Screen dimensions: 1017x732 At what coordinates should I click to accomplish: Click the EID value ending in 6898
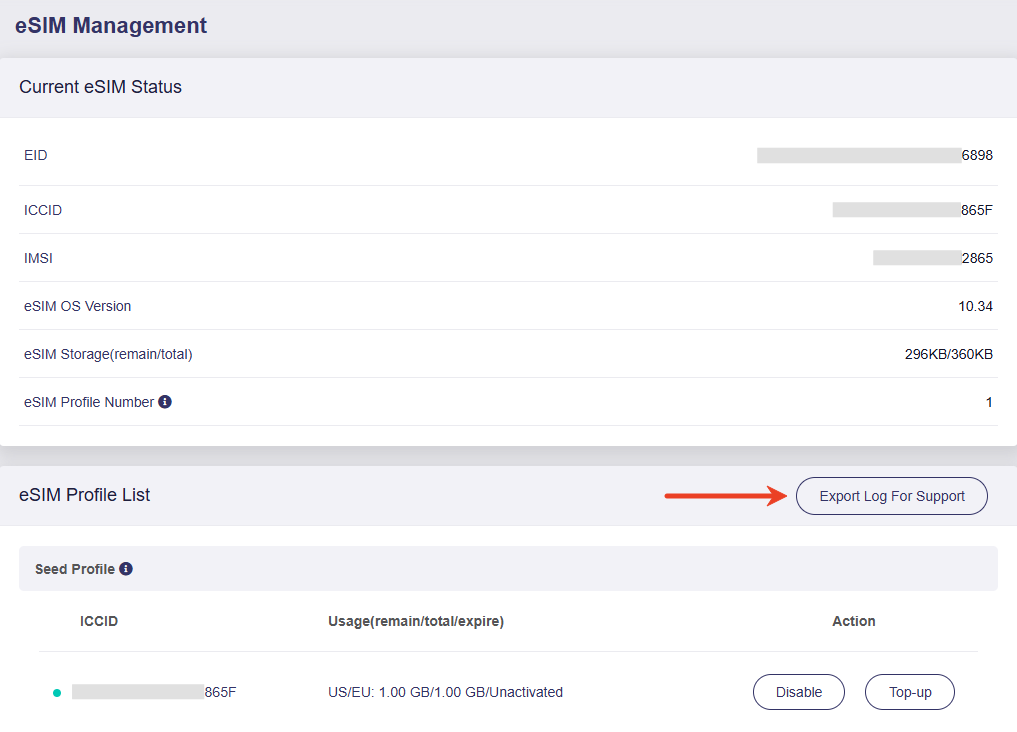(x=875, y=155)
